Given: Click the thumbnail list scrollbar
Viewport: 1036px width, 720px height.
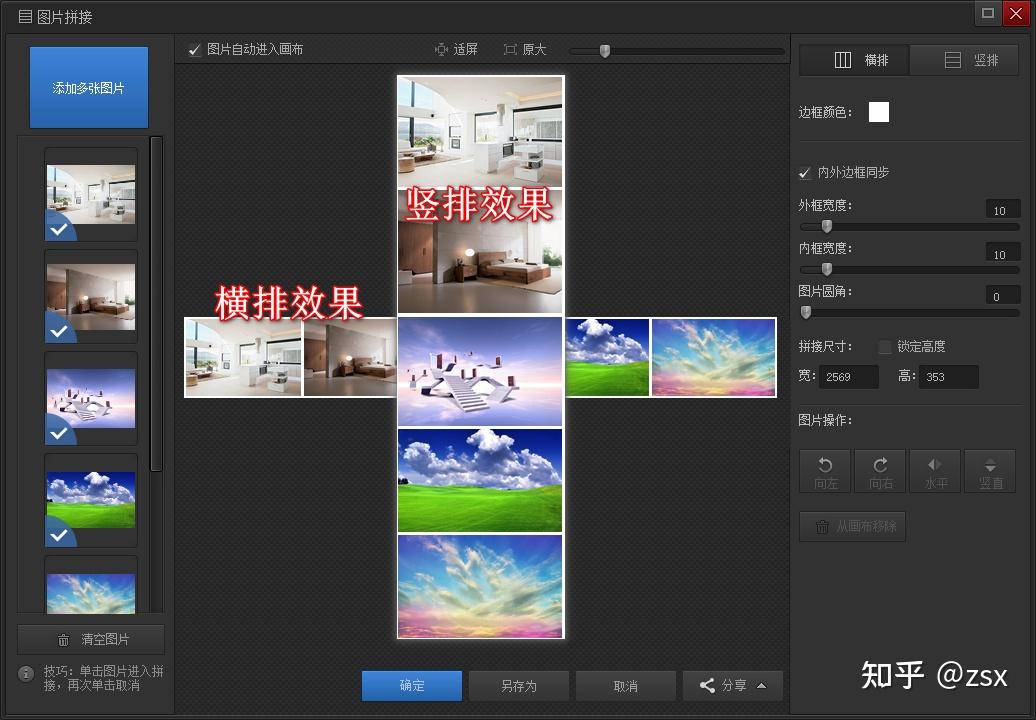Looking at the screenshot, I should click(x=157, y=304).
